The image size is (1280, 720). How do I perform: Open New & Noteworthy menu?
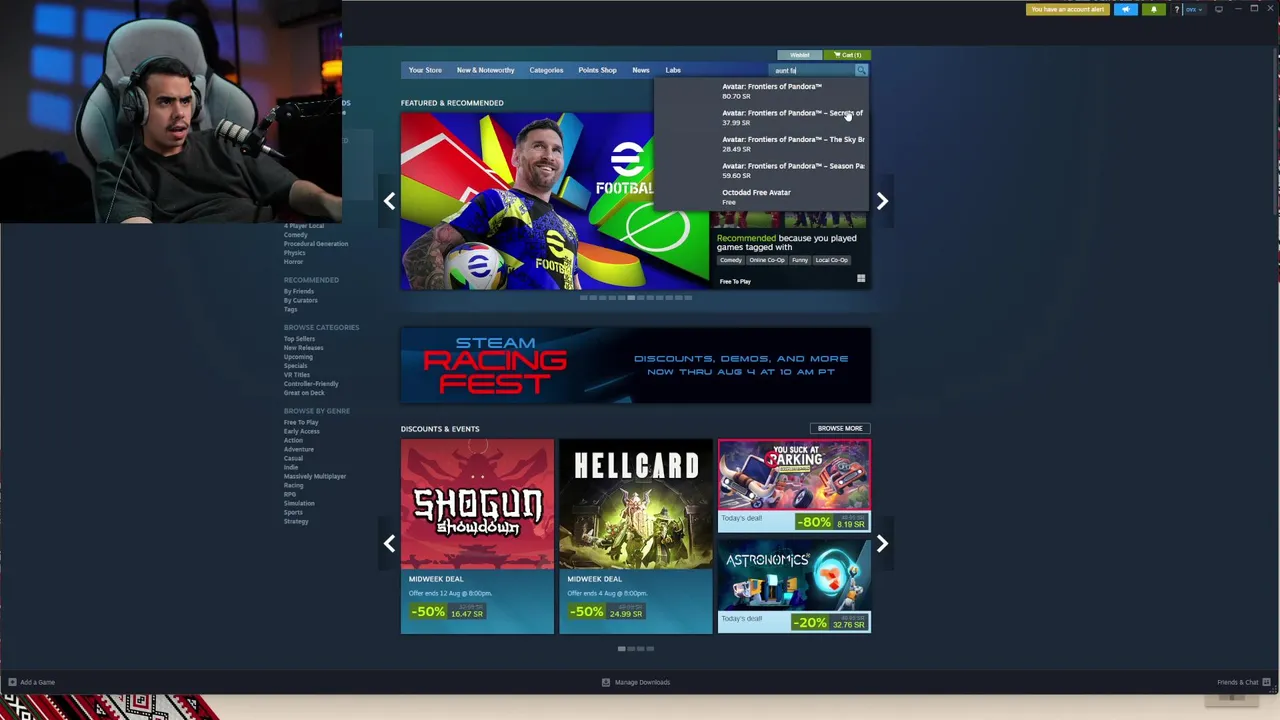point(485,70)
